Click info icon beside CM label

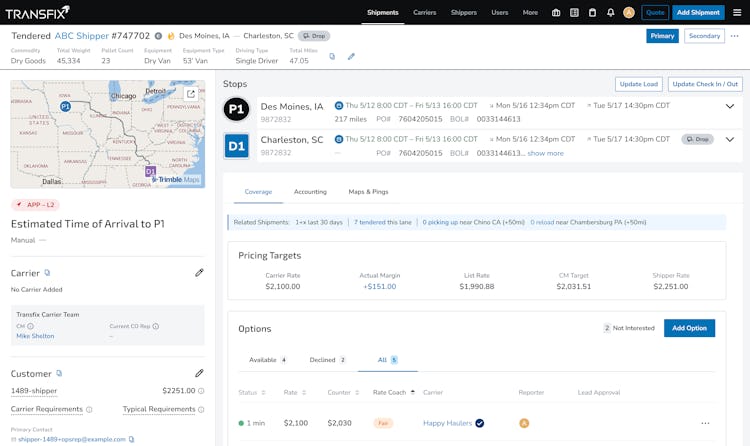click(31, 326)
